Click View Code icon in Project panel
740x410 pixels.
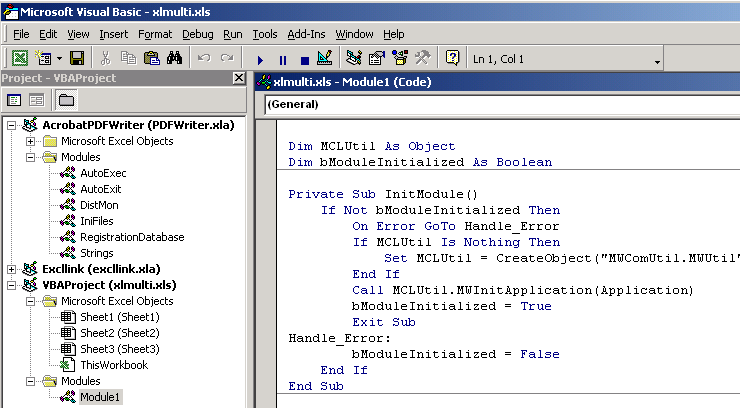14,100
